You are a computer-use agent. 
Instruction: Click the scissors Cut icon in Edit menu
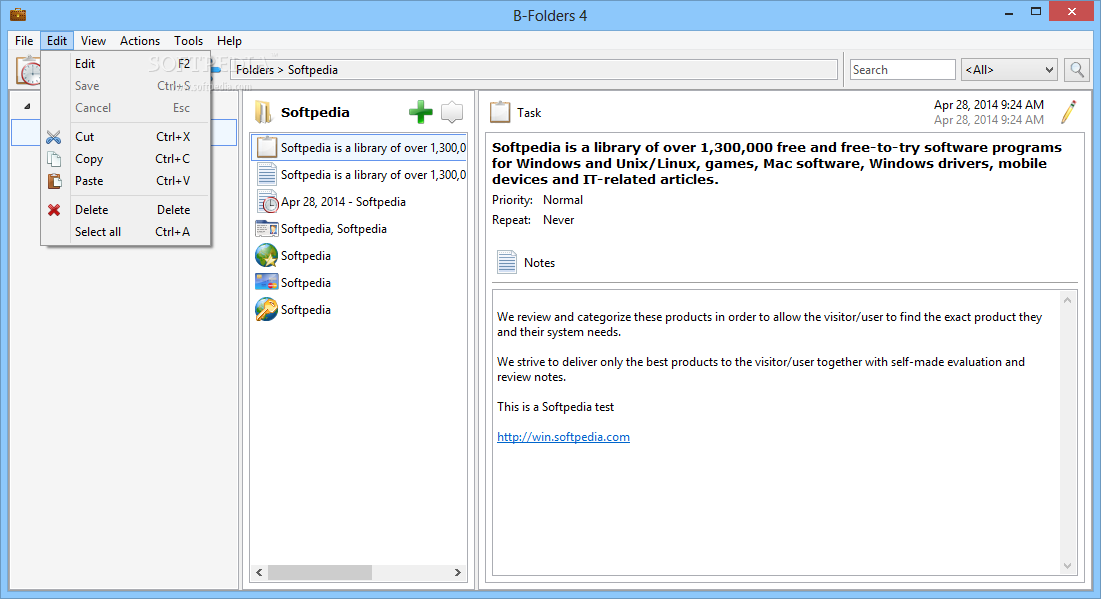point(54,137)
